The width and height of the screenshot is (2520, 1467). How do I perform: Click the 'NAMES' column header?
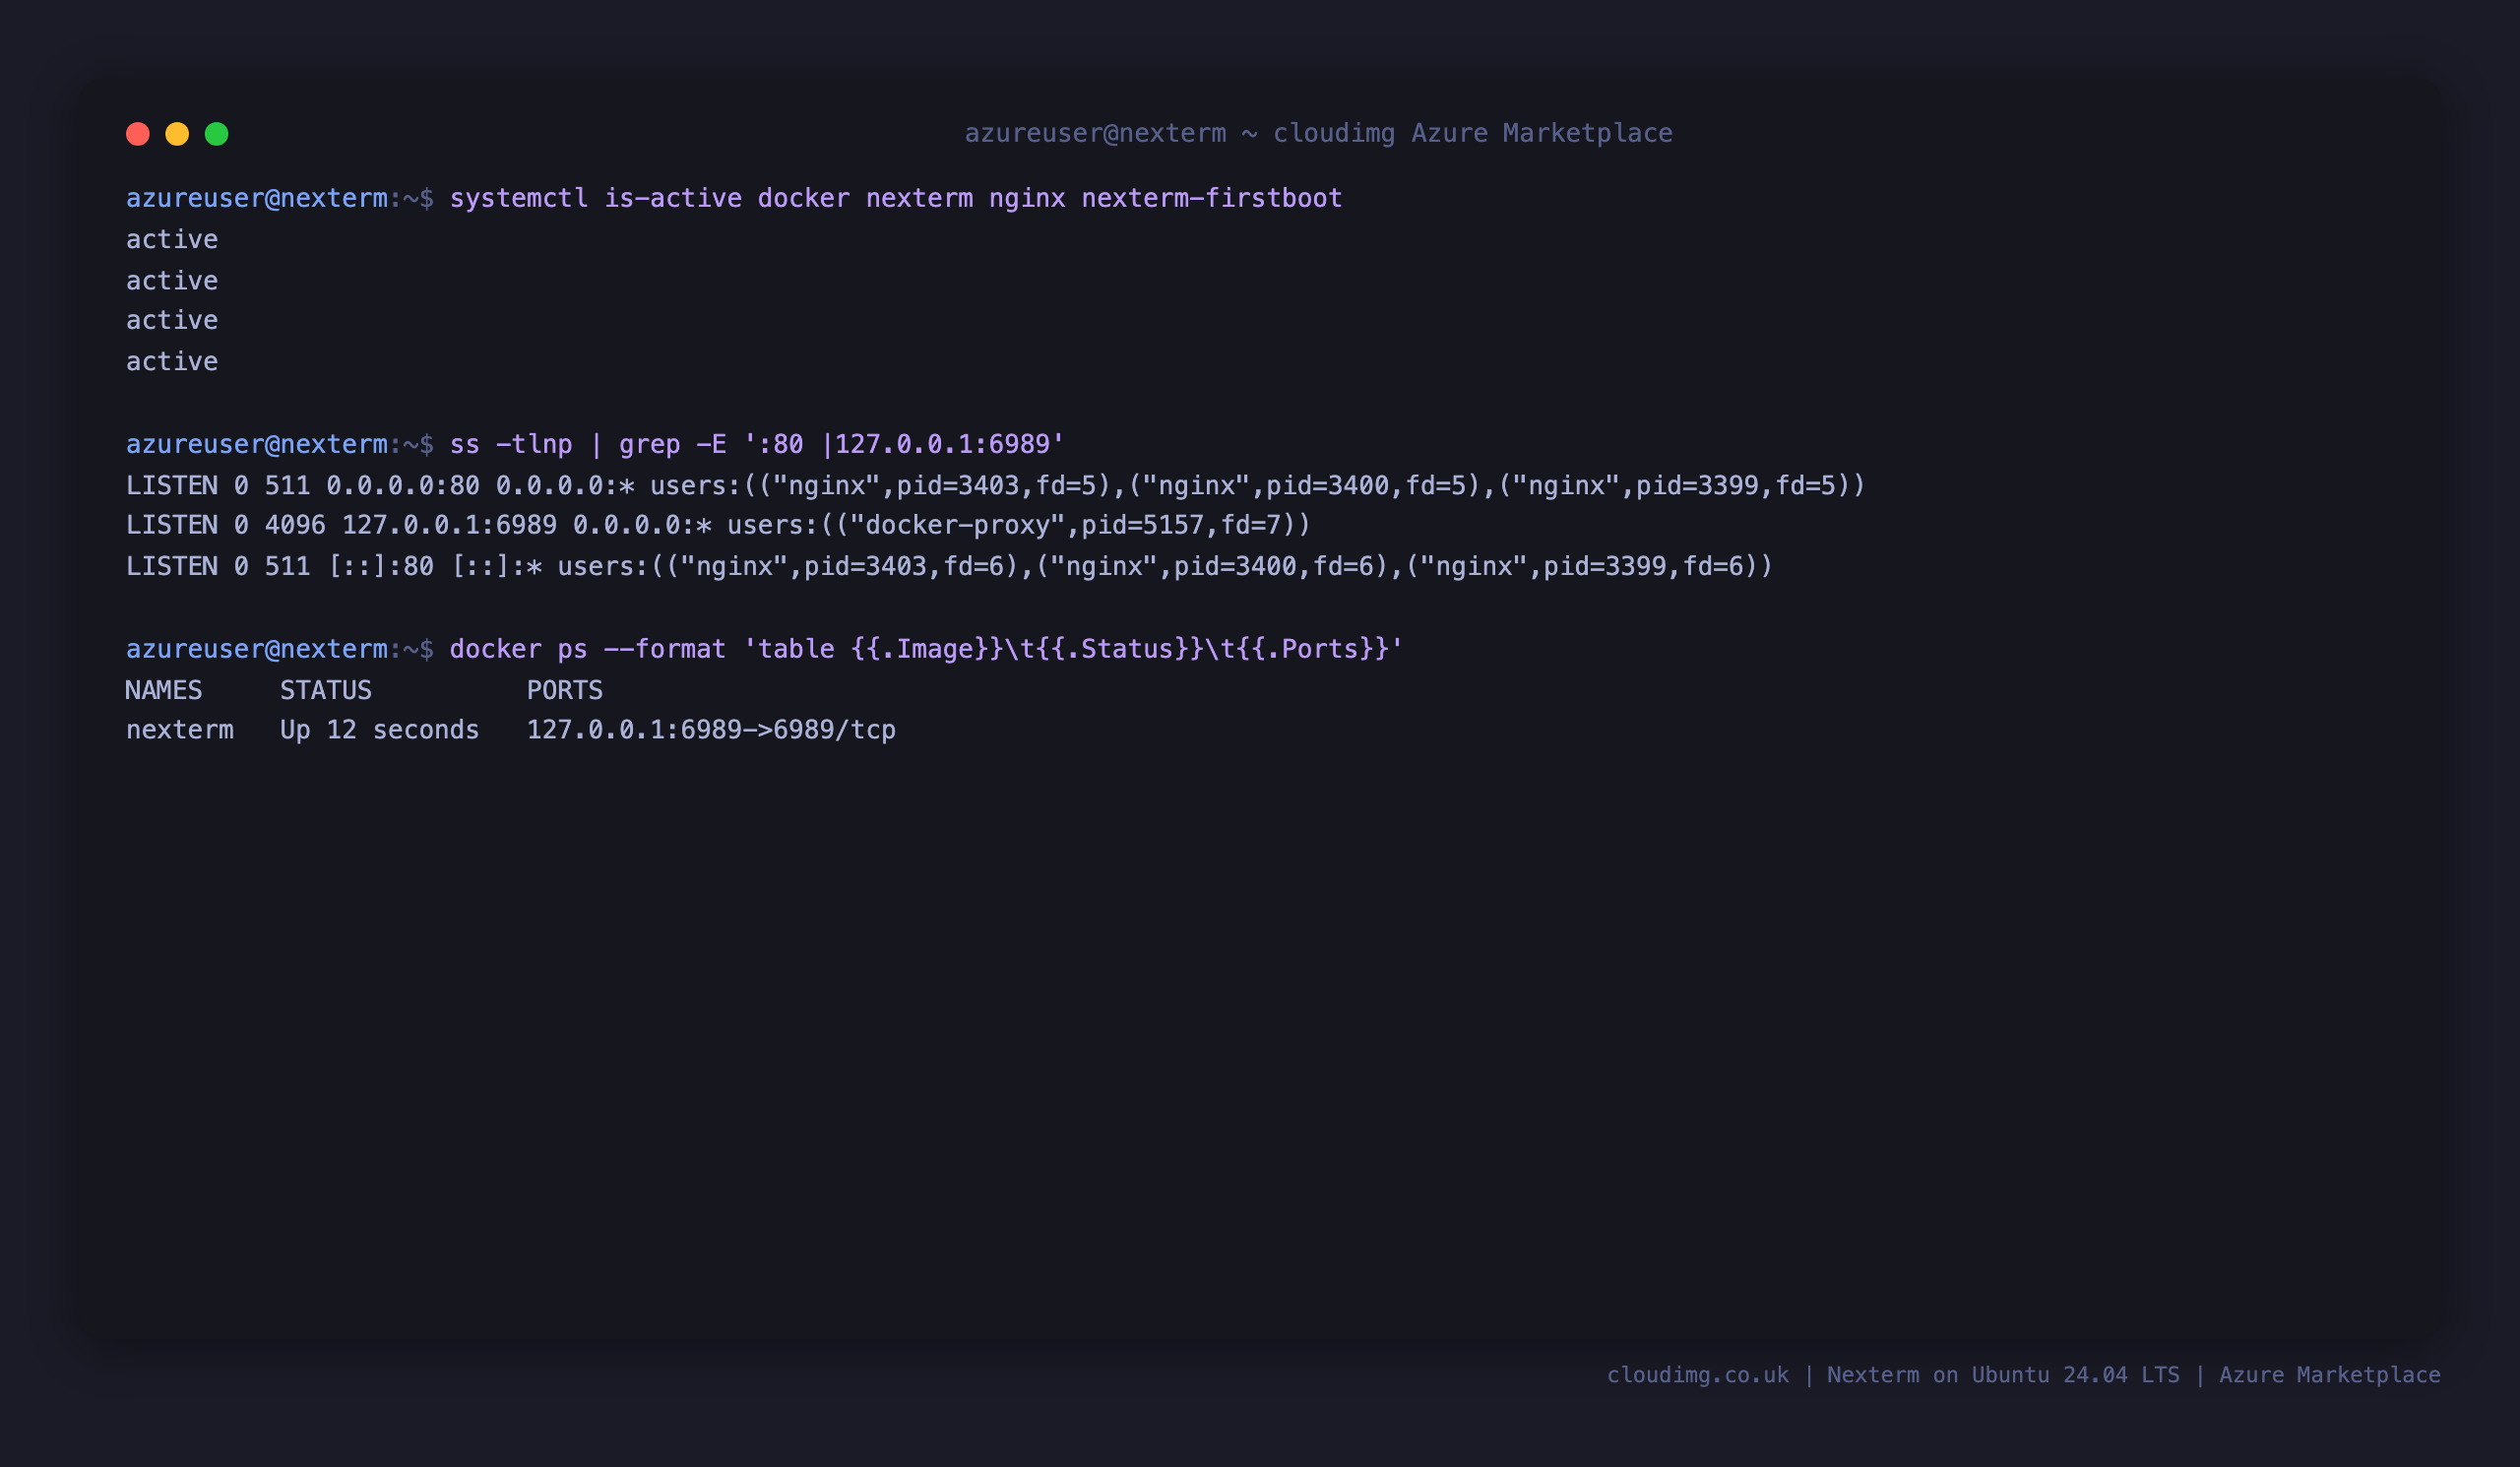pos(164,690)
